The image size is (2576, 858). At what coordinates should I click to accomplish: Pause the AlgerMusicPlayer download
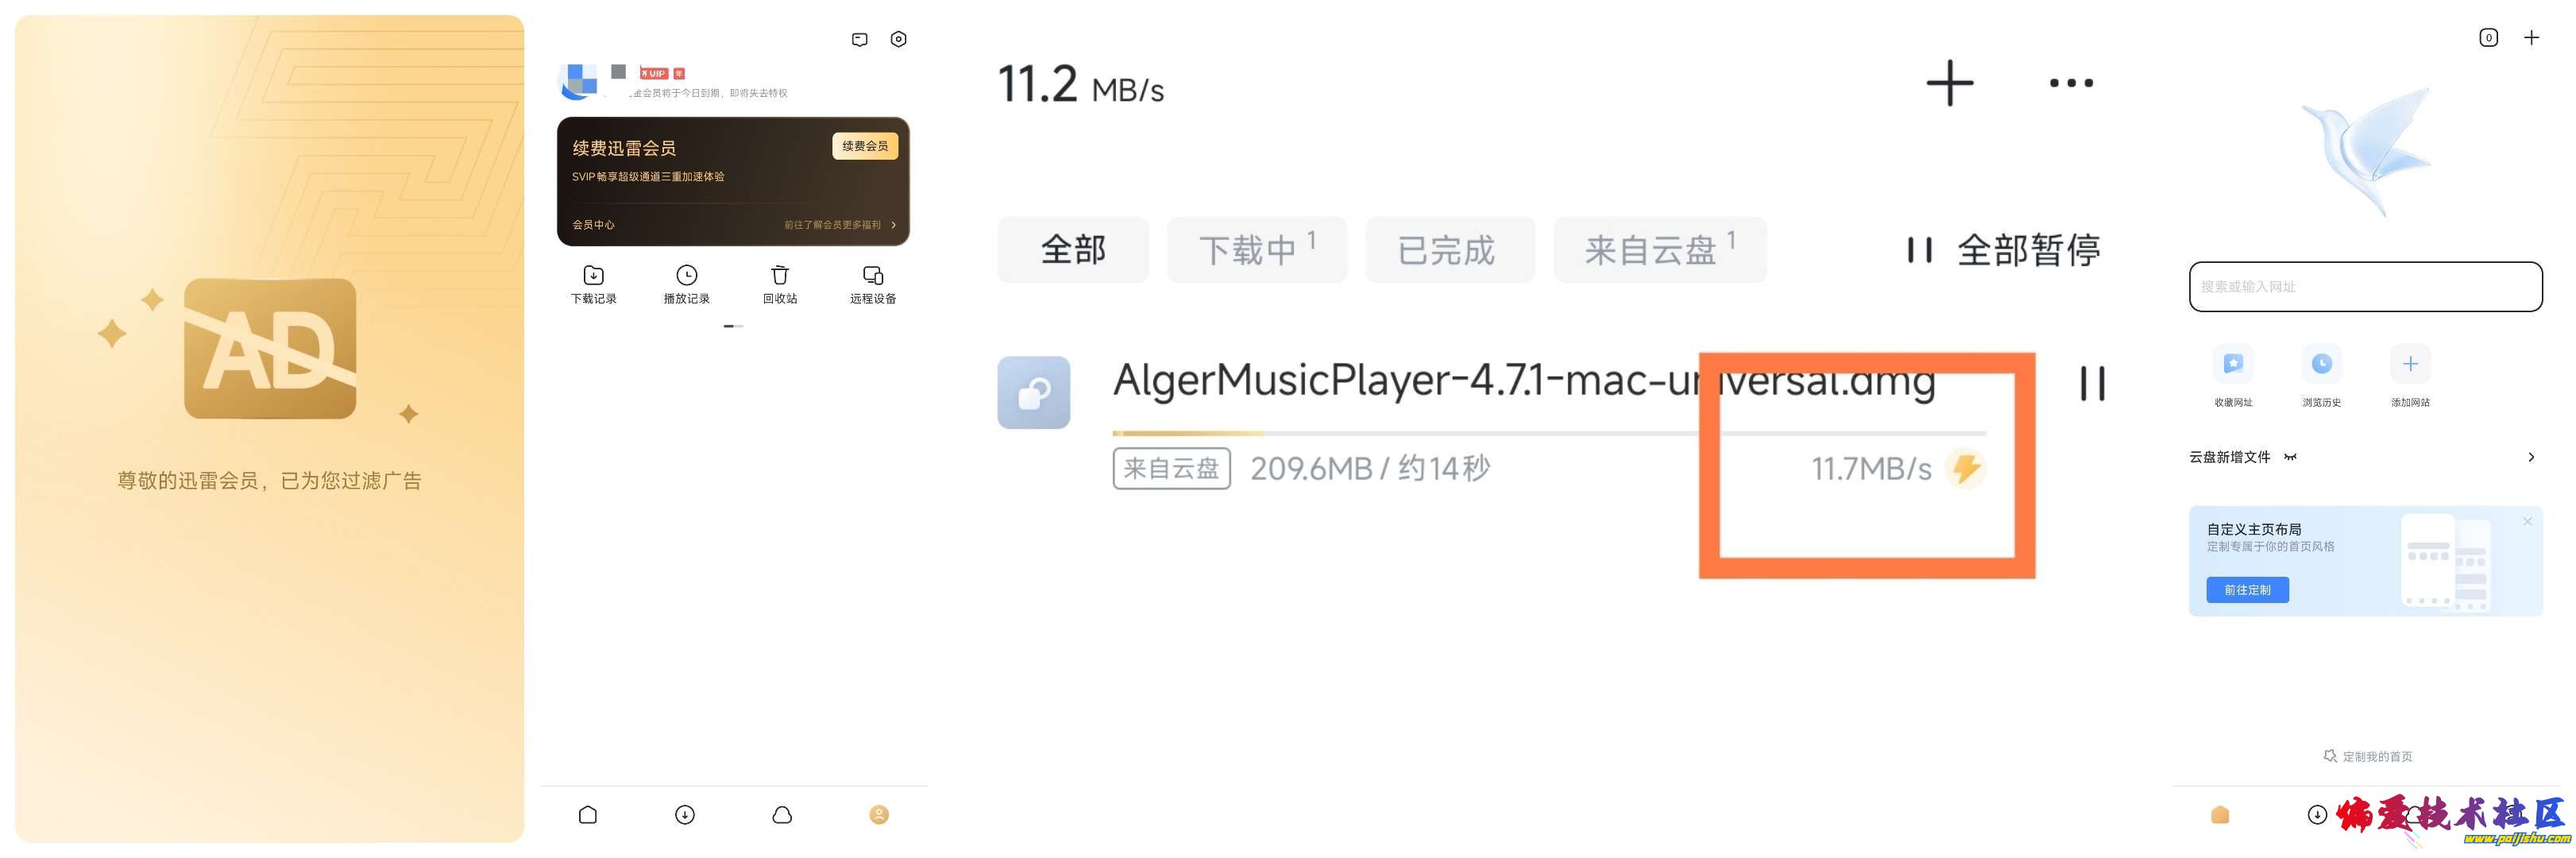2092,383
